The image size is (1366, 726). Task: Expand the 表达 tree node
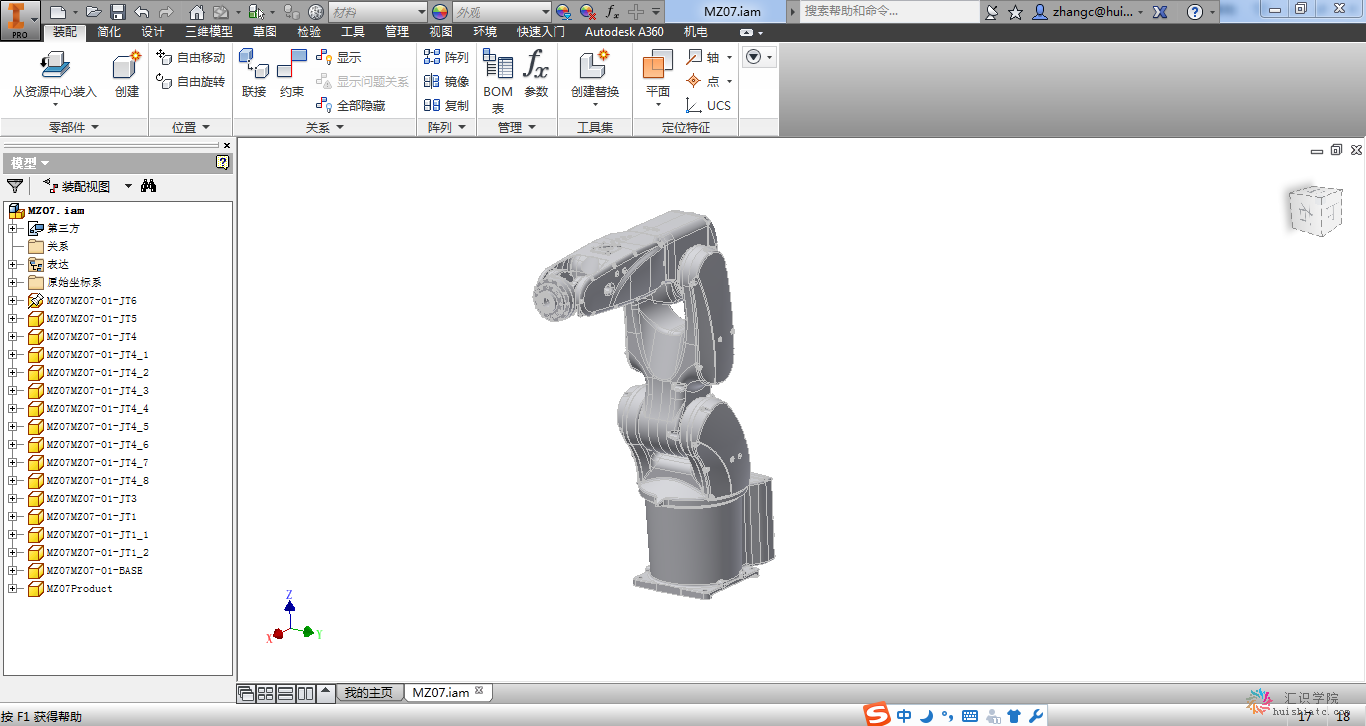coord(13,264)
